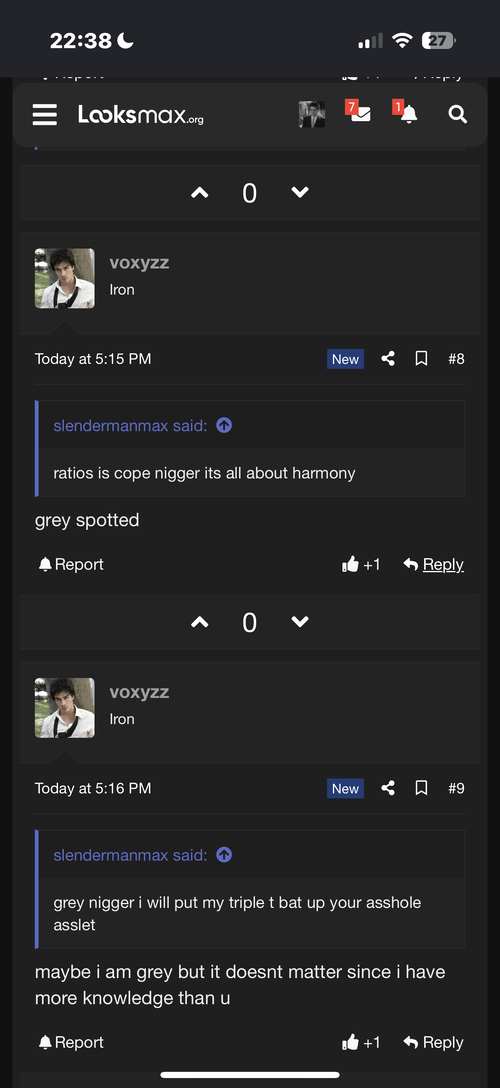Open the Looksmax.org home logo
This screenshot has width=500, height=1088.
point(141,114)
